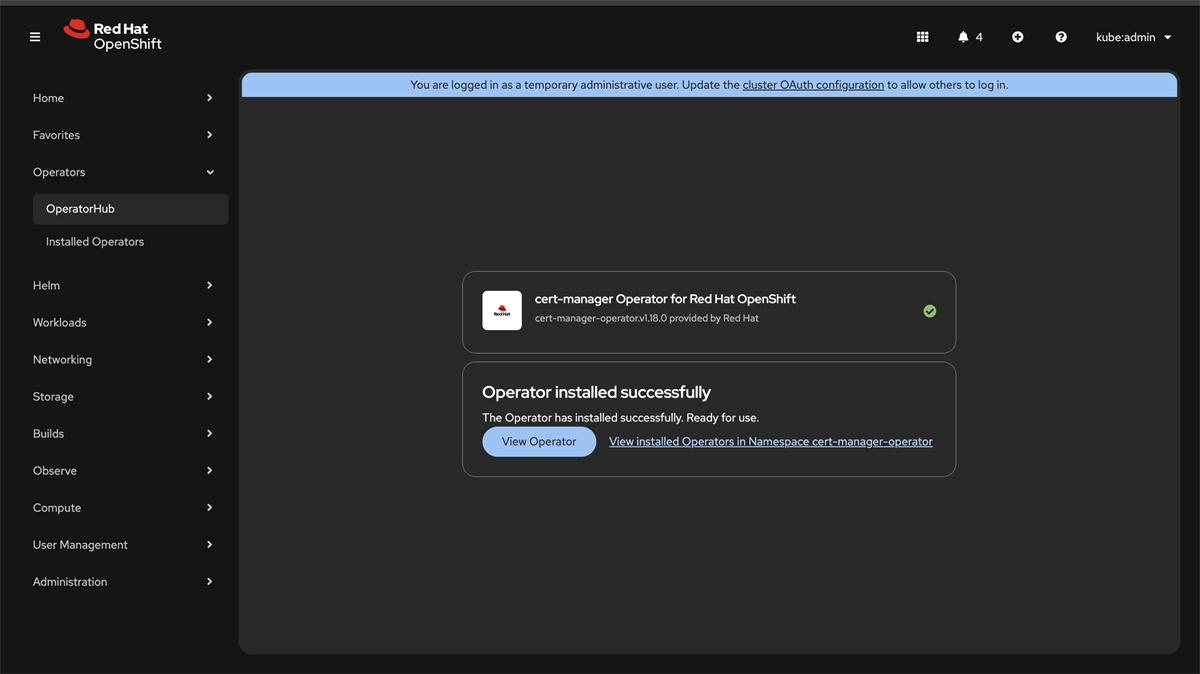Open the kube:admin user dropdown
The height and width of the screenshot is (674, 1200).
1133,37
